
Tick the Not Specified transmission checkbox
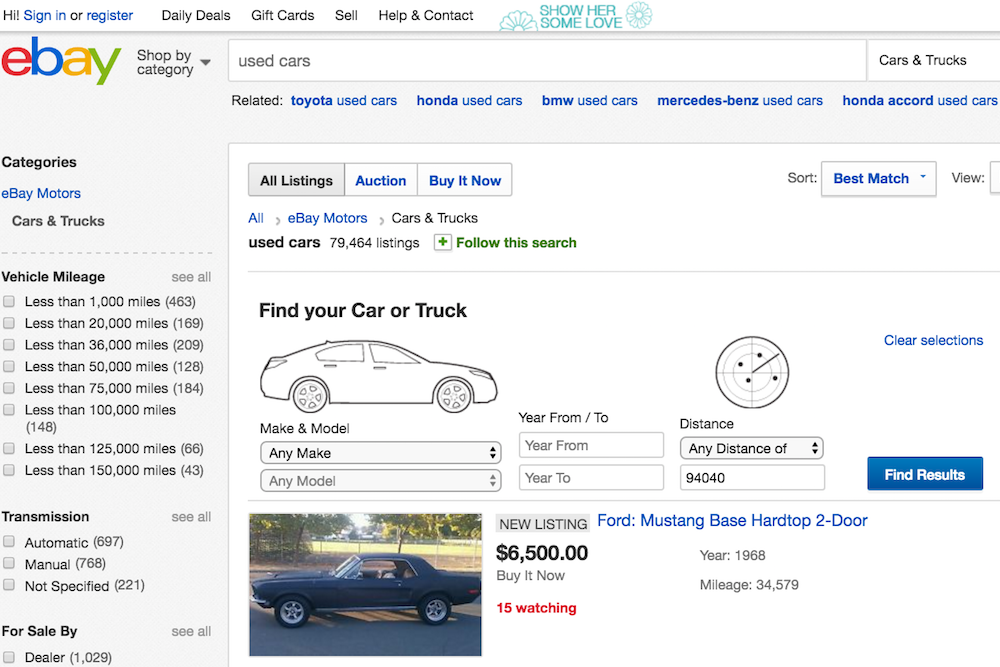pos(9,585)
